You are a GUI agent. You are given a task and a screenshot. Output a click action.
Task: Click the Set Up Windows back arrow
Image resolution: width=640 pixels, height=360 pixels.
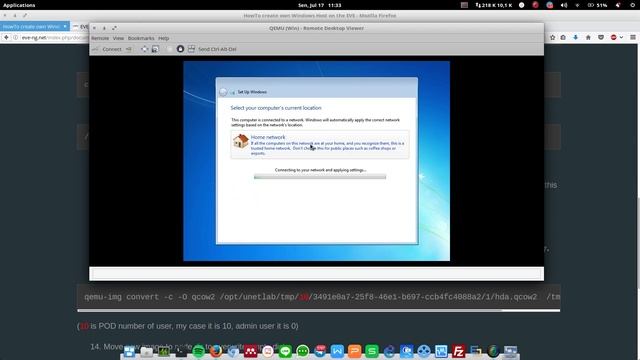click(x=223, y=92)
